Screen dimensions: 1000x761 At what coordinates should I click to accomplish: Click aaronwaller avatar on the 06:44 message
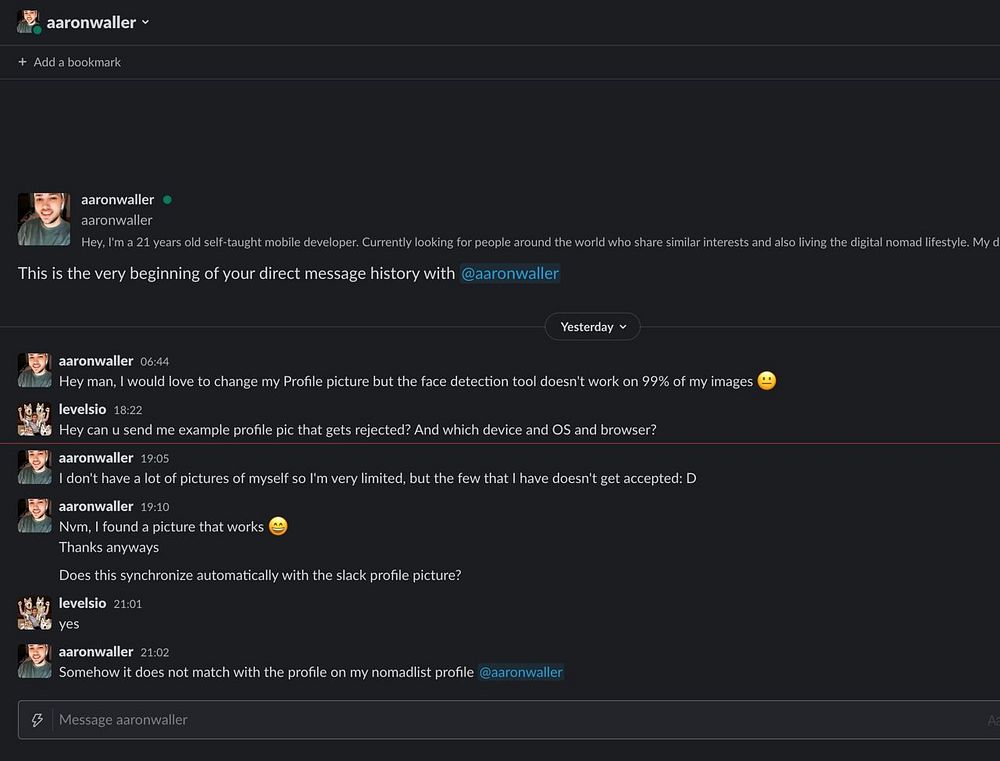tap(34, 370)
